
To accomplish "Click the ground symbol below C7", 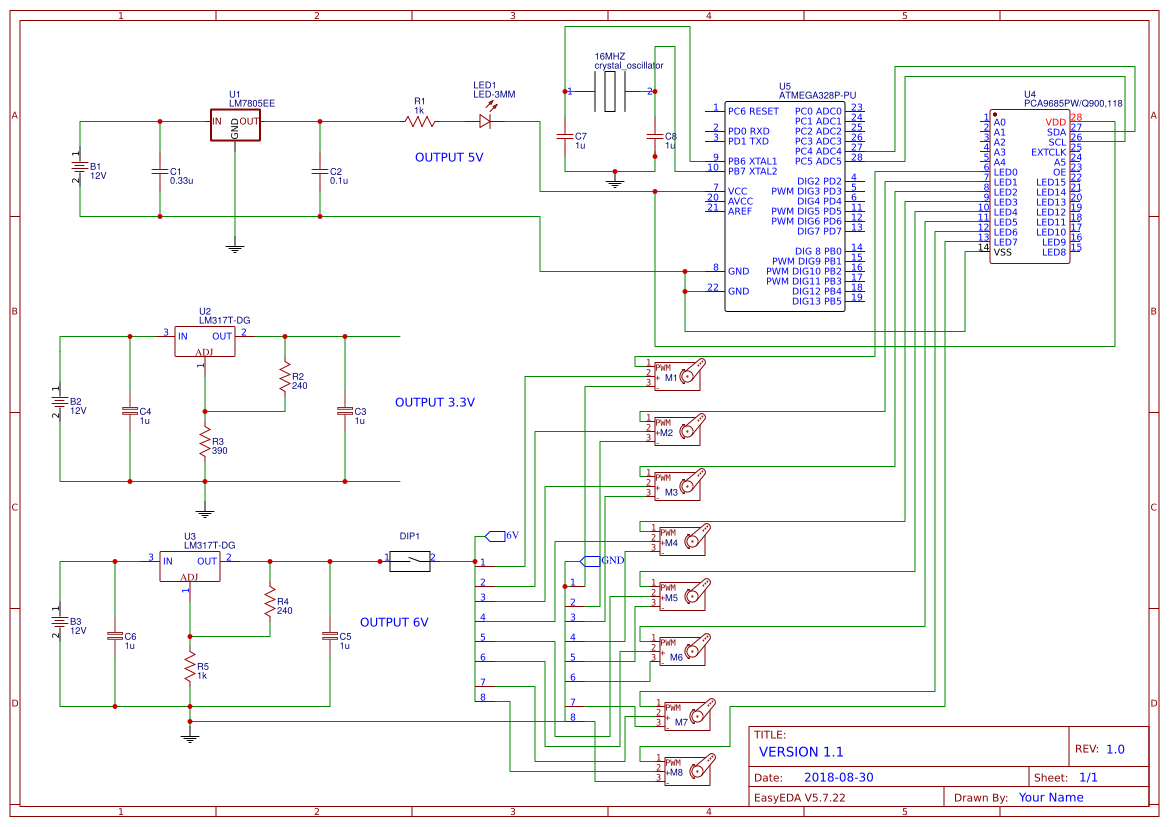I will click(614, 182).
